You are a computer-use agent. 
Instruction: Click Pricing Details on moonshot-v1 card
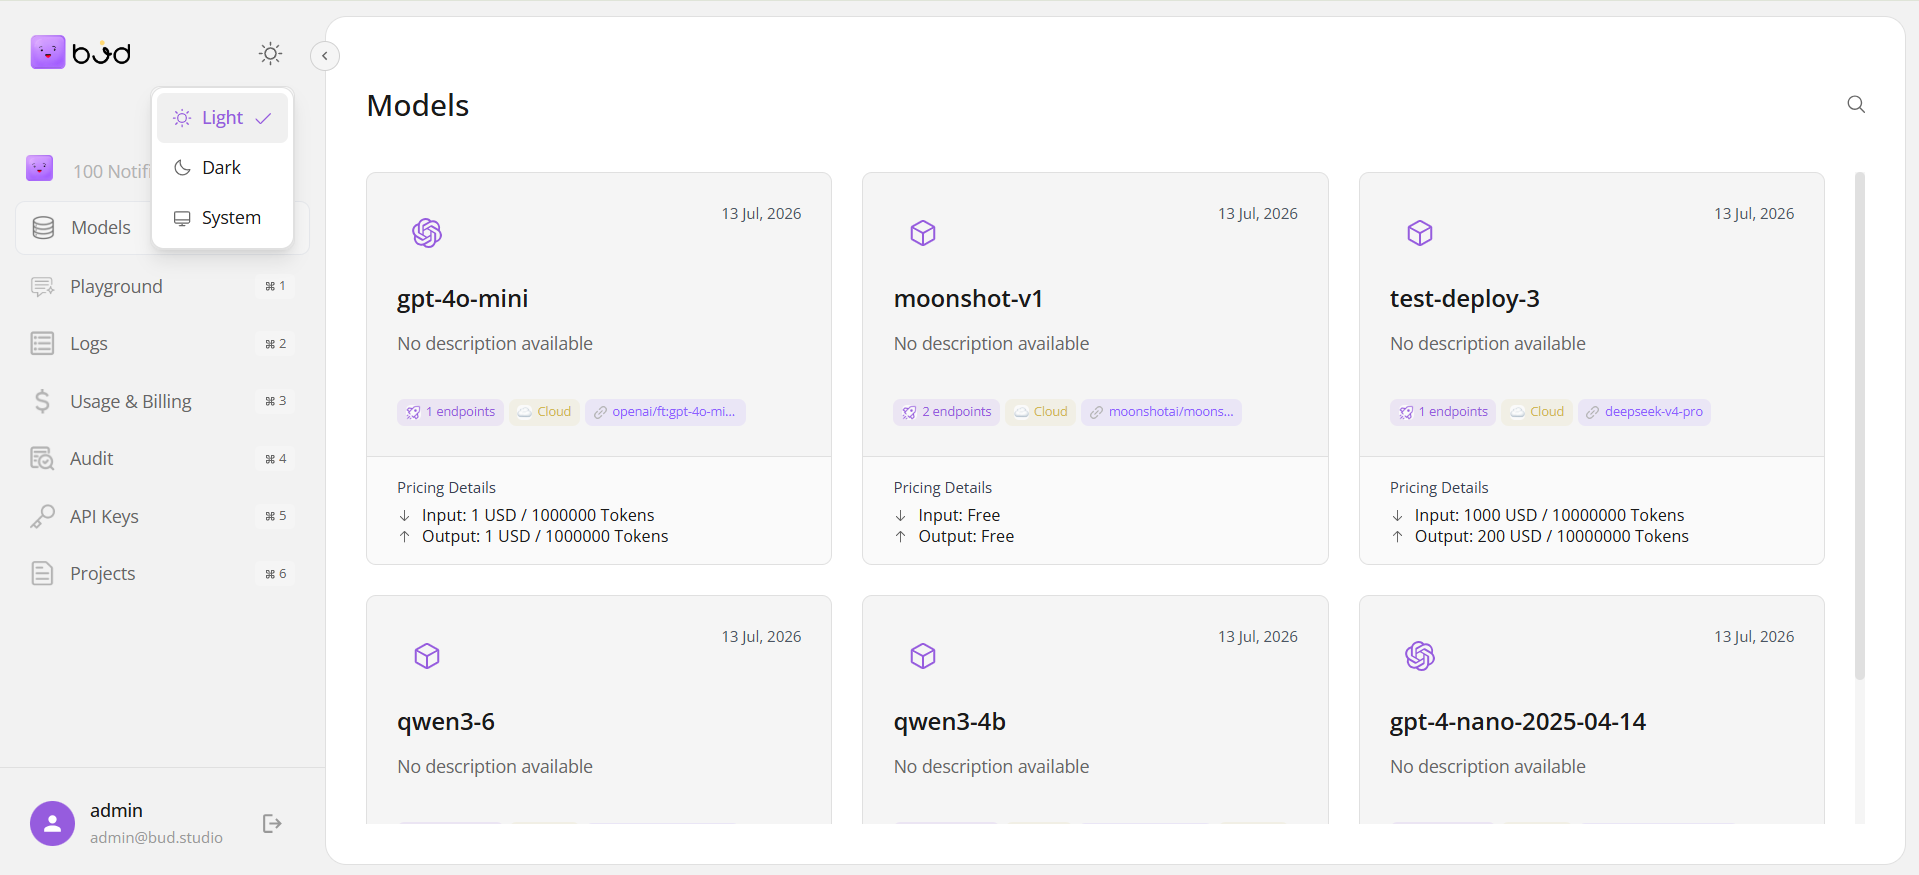pos(943,488)
